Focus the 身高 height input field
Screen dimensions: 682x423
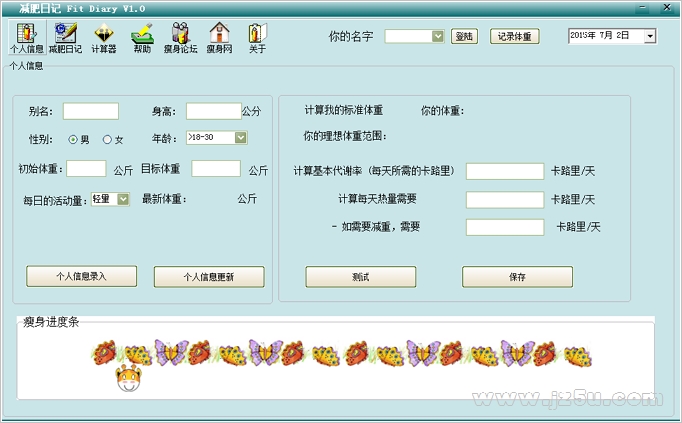tap(214, 111)
